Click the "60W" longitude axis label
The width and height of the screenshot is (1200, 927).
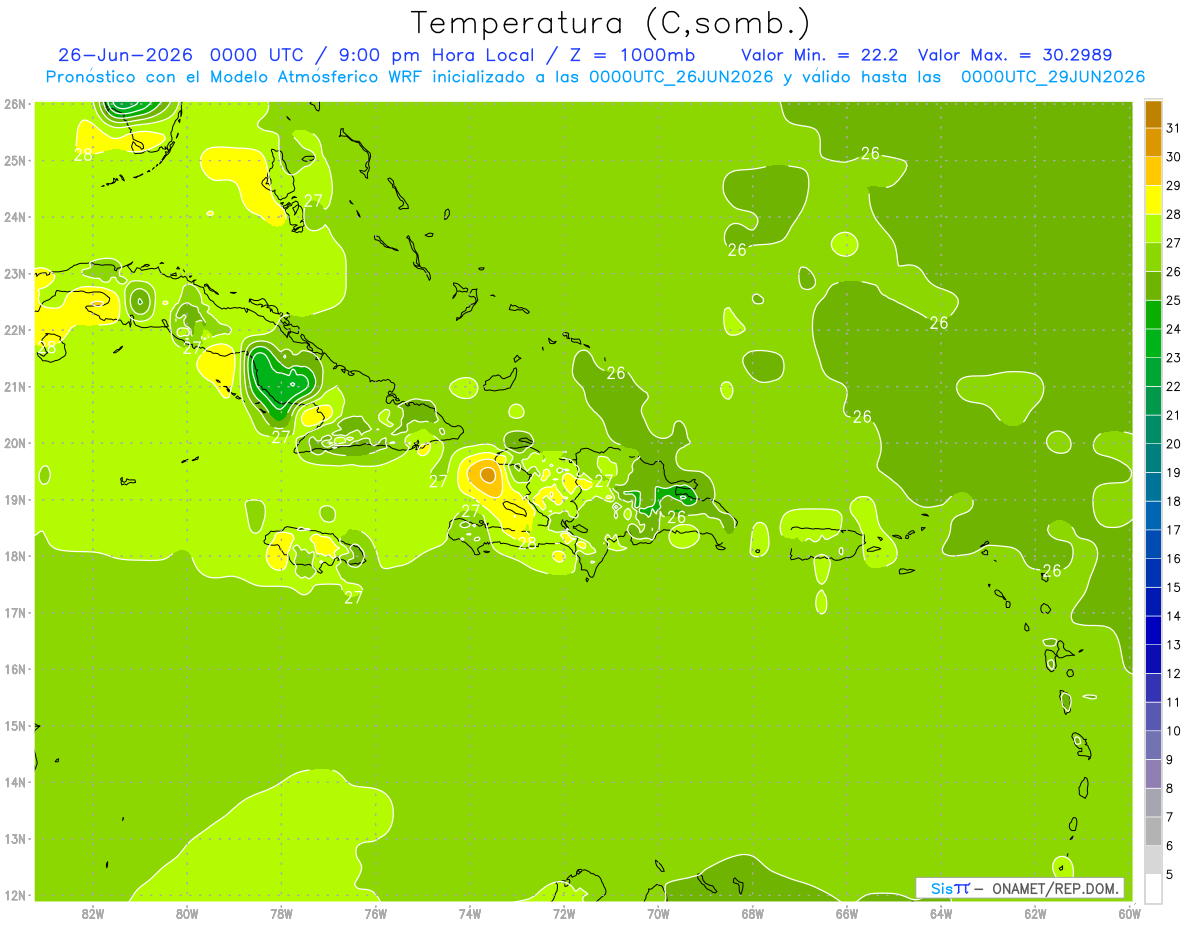[x=1129, y=913]
